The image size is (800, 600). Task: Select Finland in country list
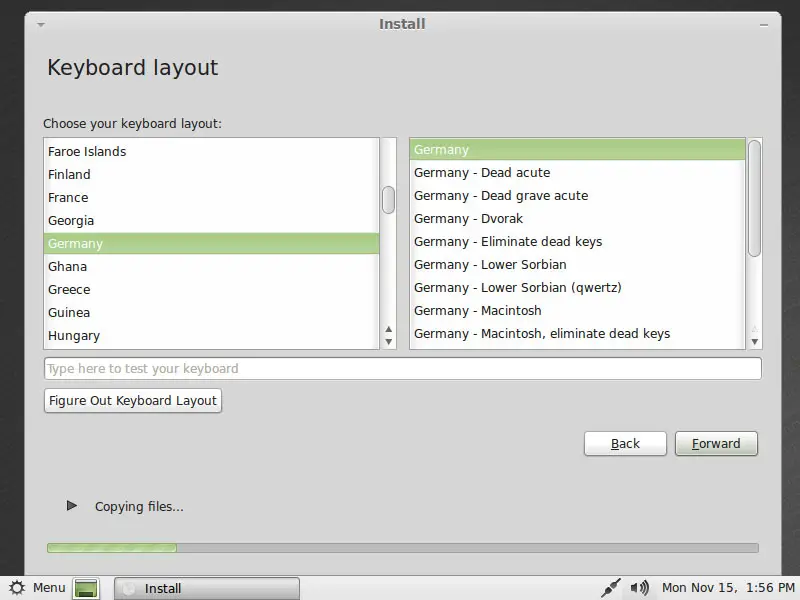(x=211, y=174)
